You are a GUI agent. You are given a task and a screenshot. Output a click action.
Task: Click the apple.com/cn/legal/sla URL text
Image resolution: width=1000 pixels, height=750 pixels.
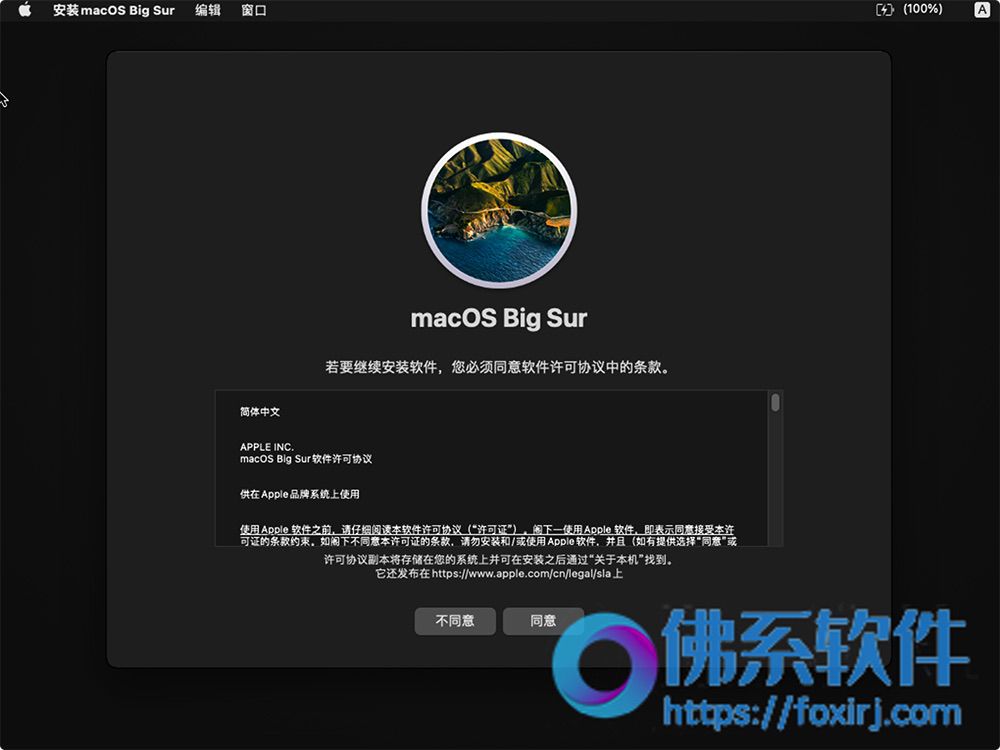tap(522, 573)
